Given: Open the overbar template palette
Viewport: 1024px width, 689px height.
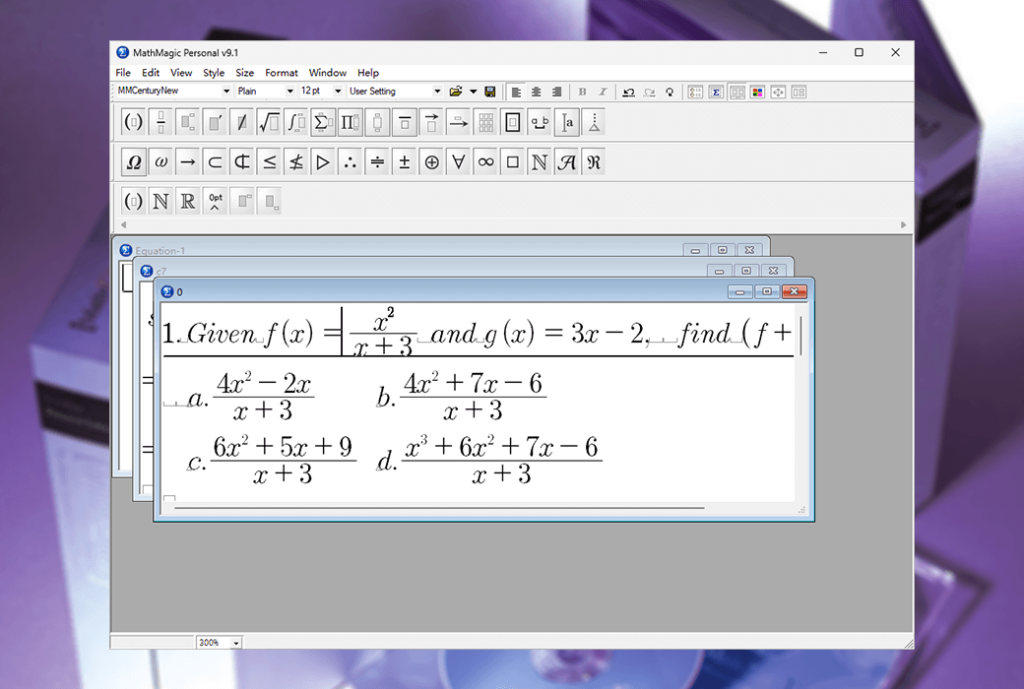Looking at the screenshot, I should click(404, 122).
